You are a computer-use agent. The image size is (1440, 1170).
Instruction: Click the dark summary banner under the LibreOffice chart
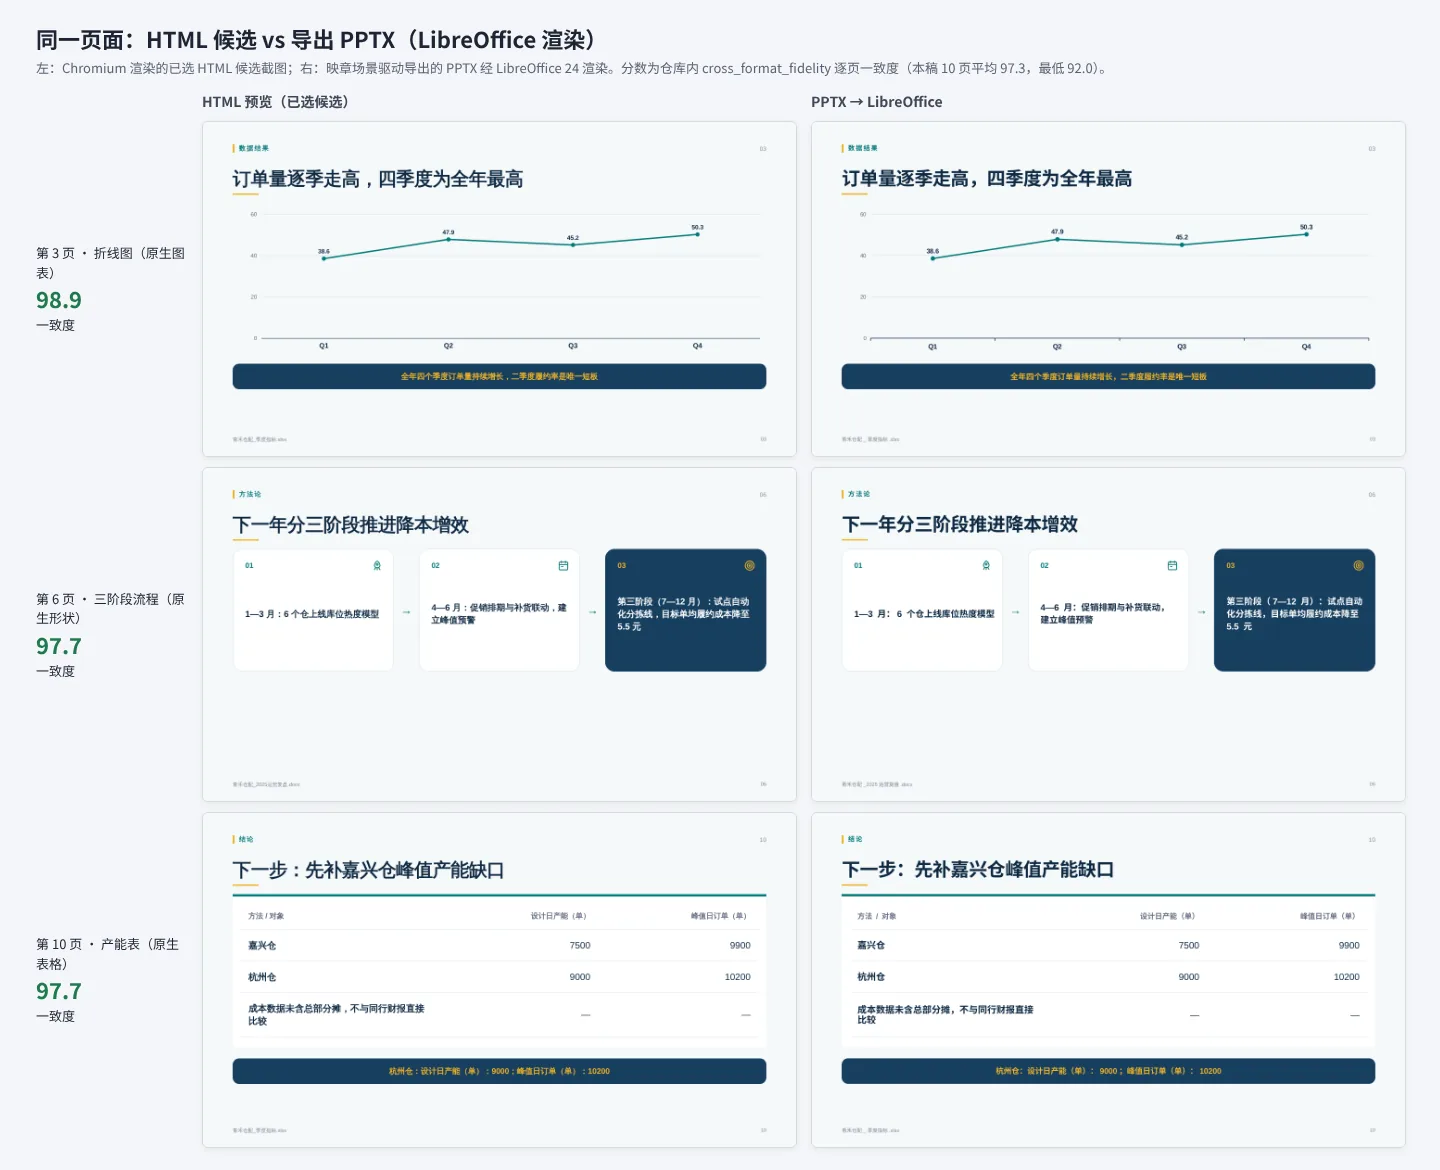point(1108,376)
